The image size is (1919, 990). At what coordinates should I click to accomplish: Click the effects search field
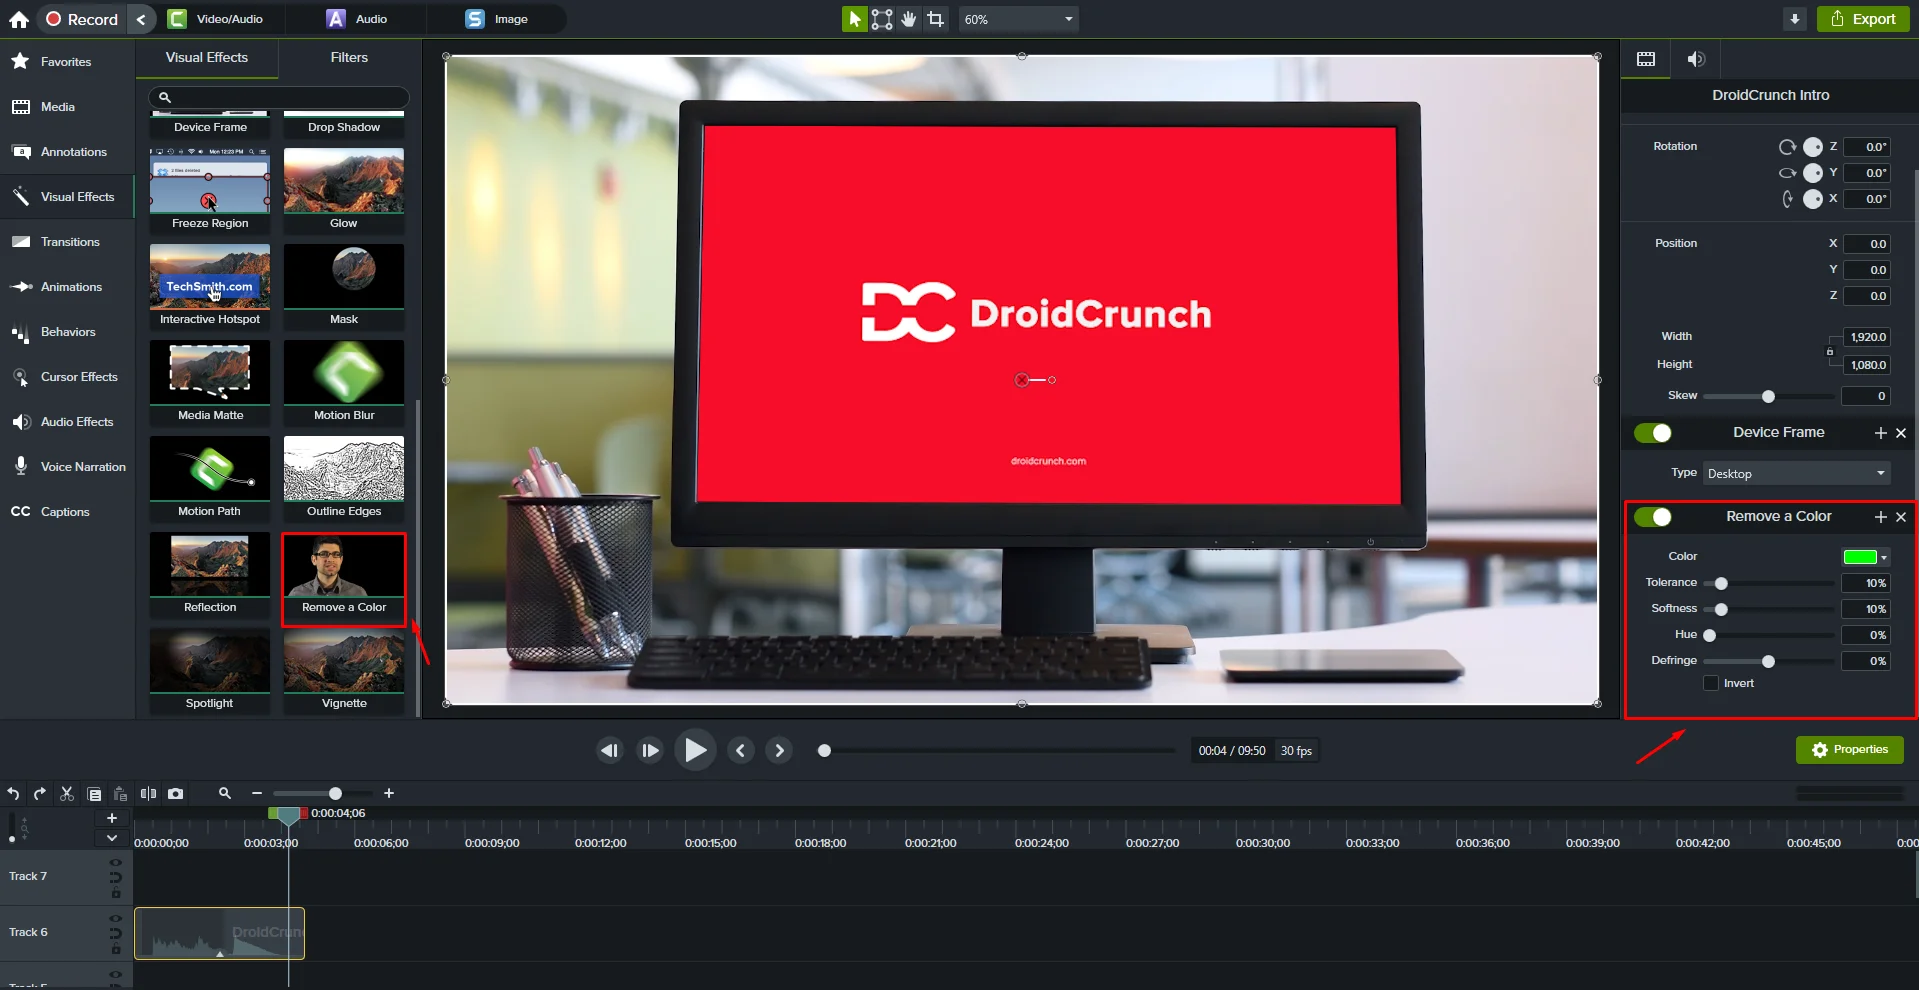tap(279, 97)
